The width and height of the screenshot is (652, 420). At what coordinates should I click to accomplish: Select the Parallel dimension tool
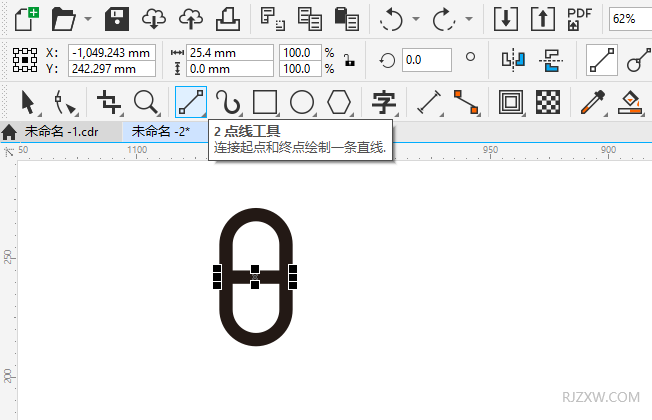[x=429, y=102]
